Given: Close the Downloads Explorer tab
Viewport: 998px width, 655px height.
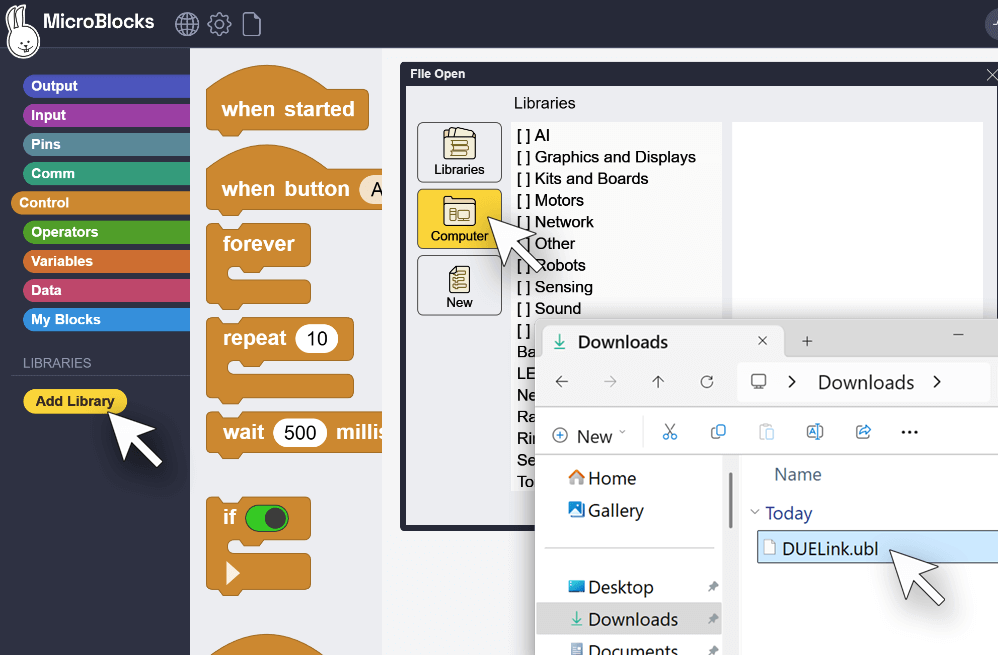Looking at the screenshot, I should [x=763, y=341].
